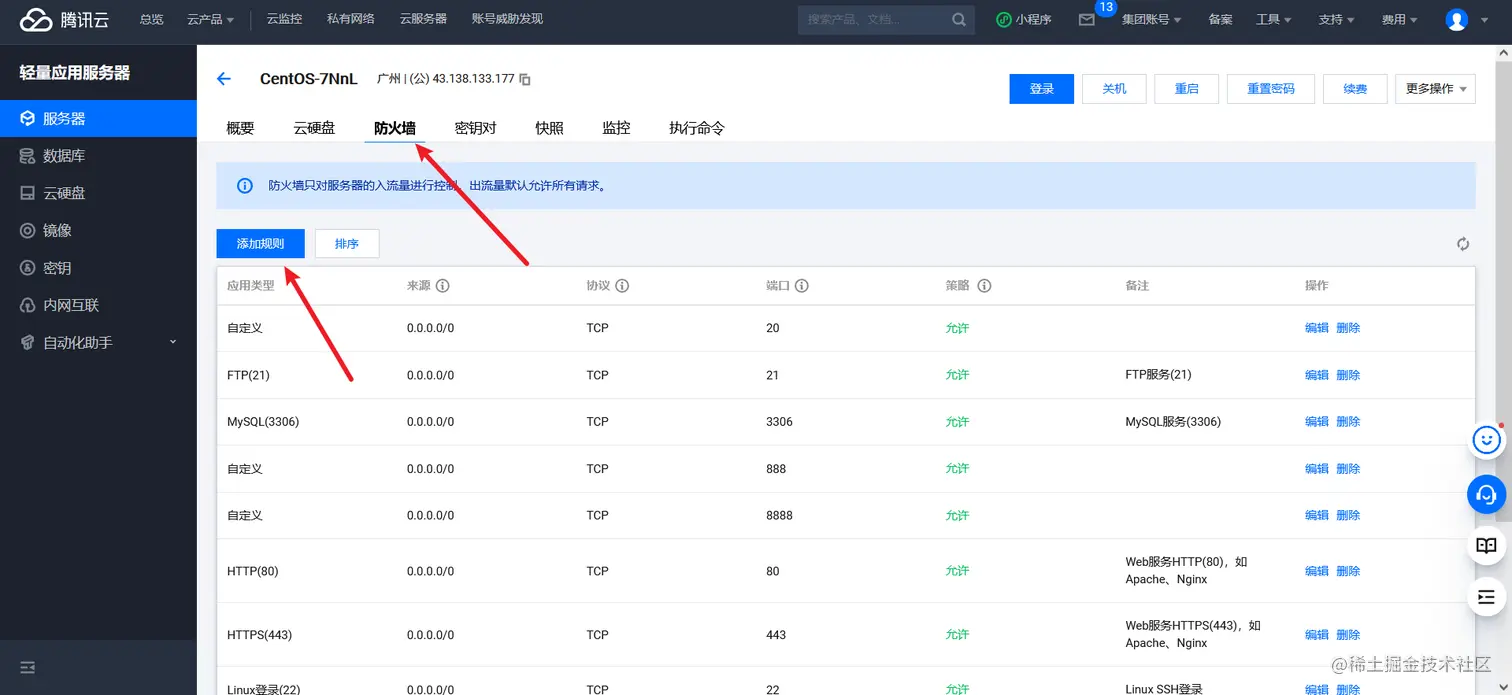Open the smiley feedback floating button
Image resolution: width=1512 pixels, height=695 pixels.
click(x=1486, y=440)
